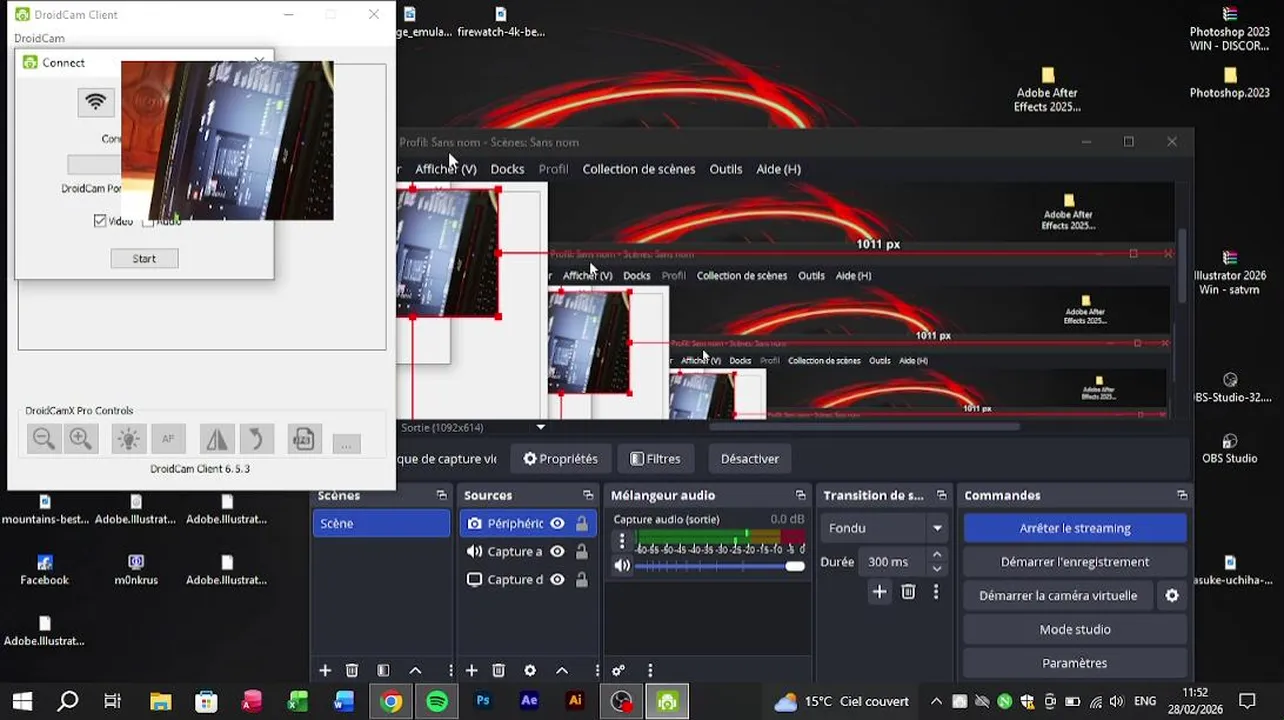The image size is (1284, 720).
Task: Pop out the Transition de scène dock
Action: coord(941,496)
